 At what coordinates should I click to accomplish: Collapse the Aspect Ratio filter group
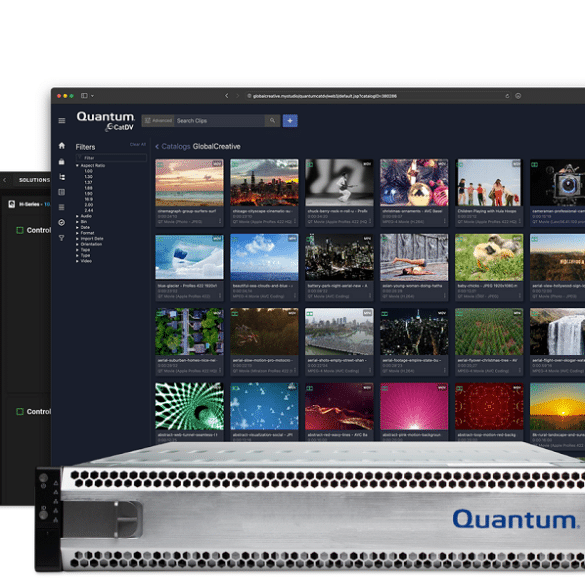pyautogui.click(x=78, y=166)
